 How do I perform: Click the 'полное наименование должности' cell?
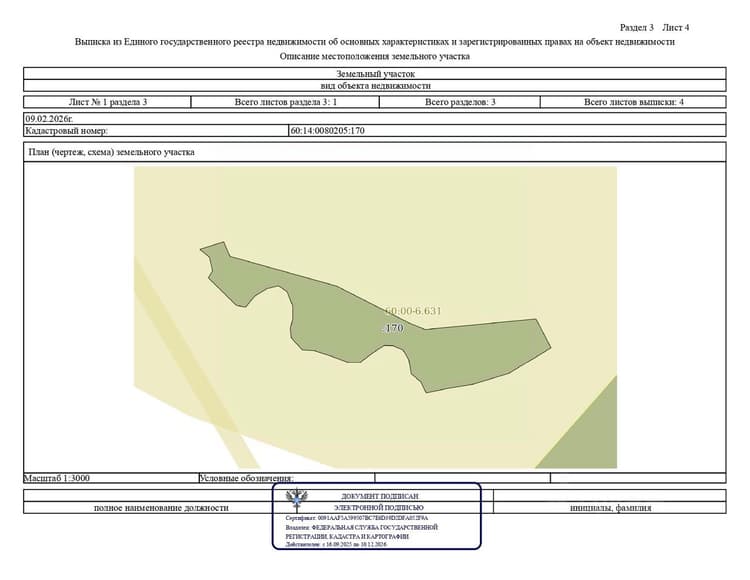pyautogui.click(x=161, y=508)
